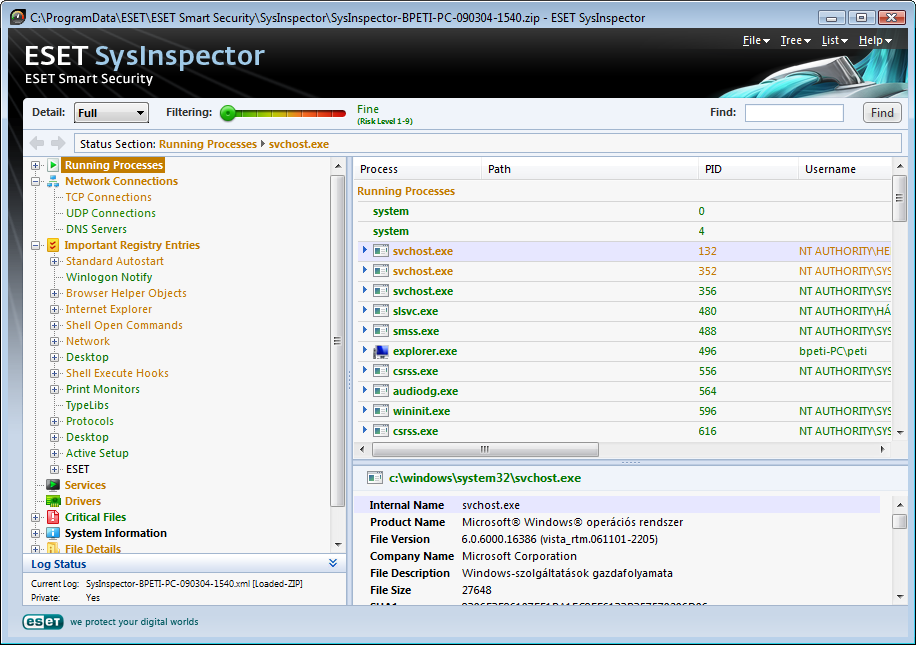
Task: Click the Network Connections icon in tree
Action: (x=53, y=181)
